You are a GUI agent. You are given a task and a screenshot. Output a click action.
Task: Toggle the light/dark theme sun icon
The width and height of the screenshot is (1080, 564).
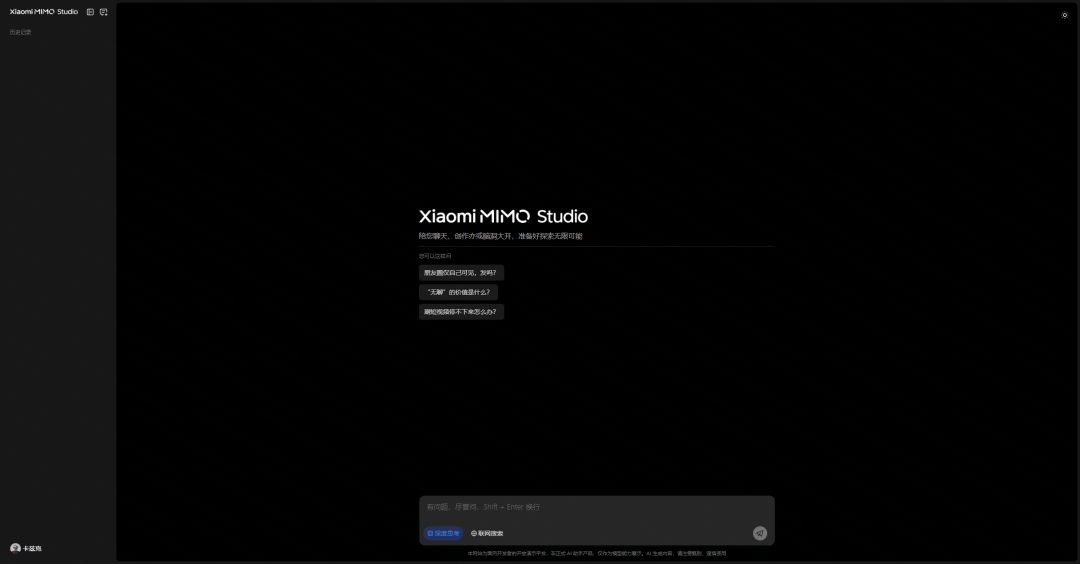point(1064,14)
